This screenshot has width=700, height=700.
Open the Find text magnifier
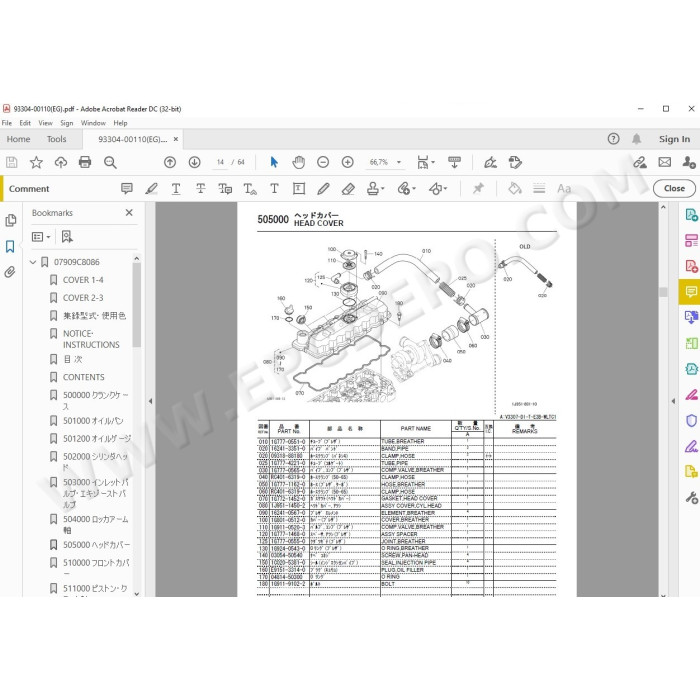click(110, 162)
